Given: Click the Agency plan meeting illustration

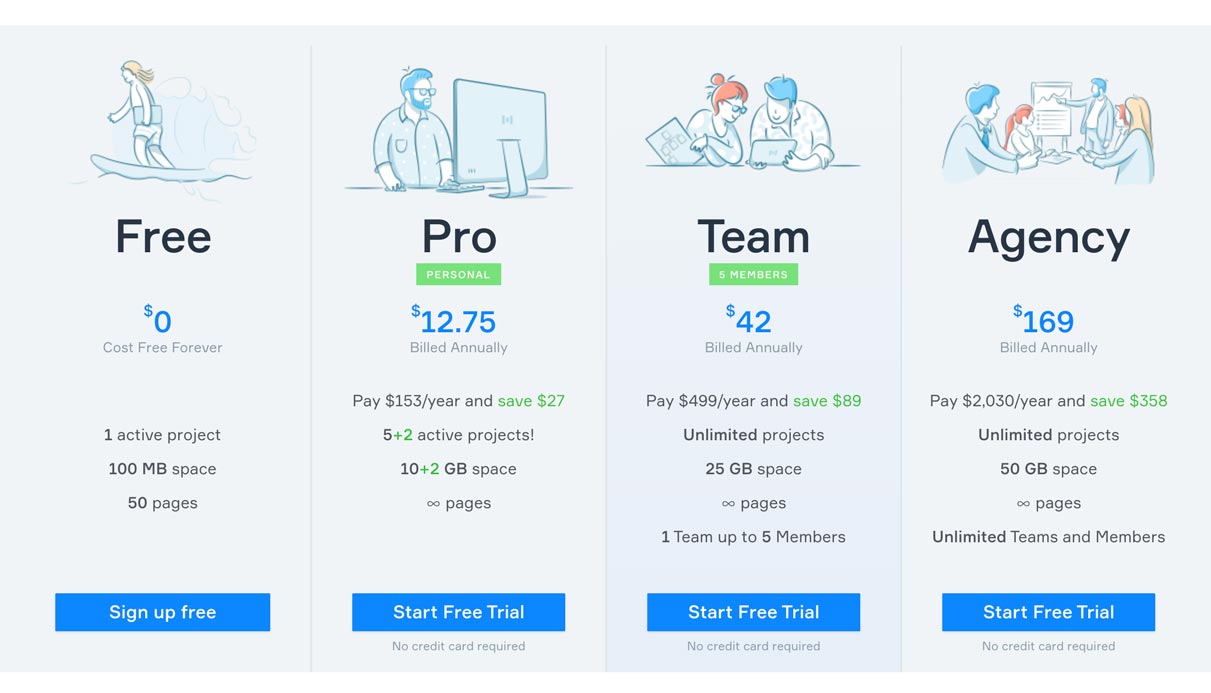Looking at the screenshot, I should [1048, 131].
